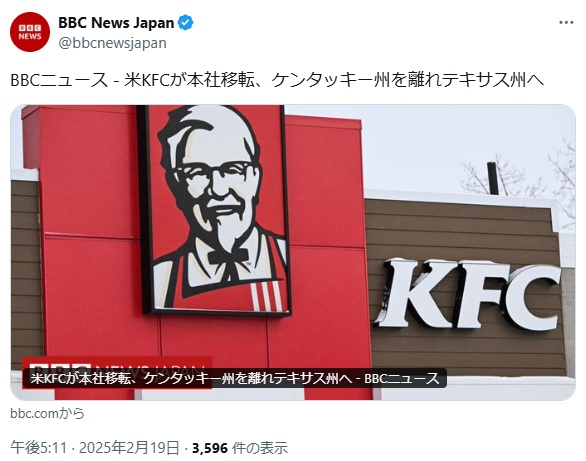The height and width of the screenshot is (461, 586).
Task: Click the 2025年2月19日 date
Action: pos(129,448)
